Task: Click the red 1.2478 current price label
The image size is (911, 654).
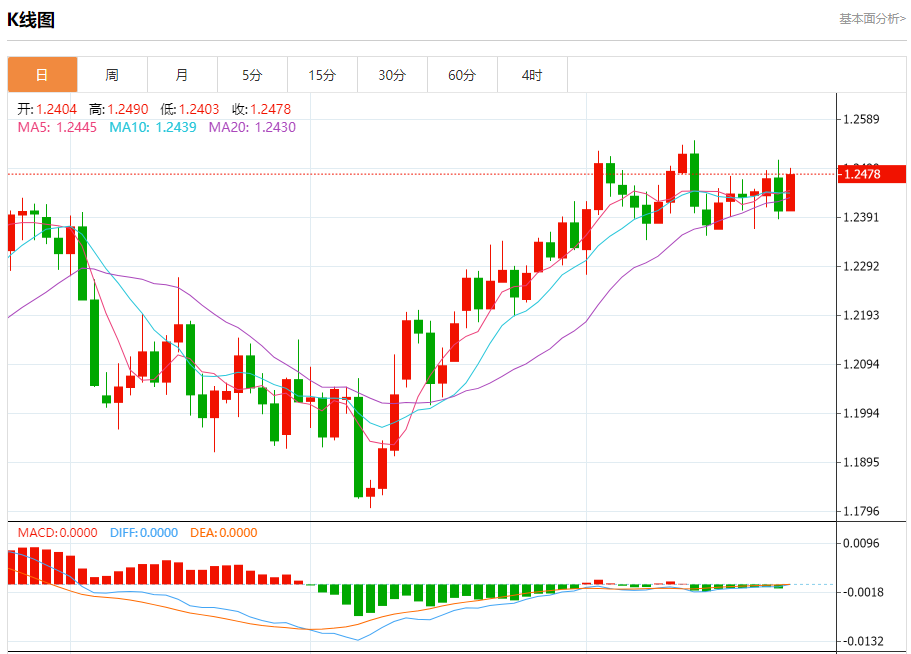Action: (x=871, y=174)
